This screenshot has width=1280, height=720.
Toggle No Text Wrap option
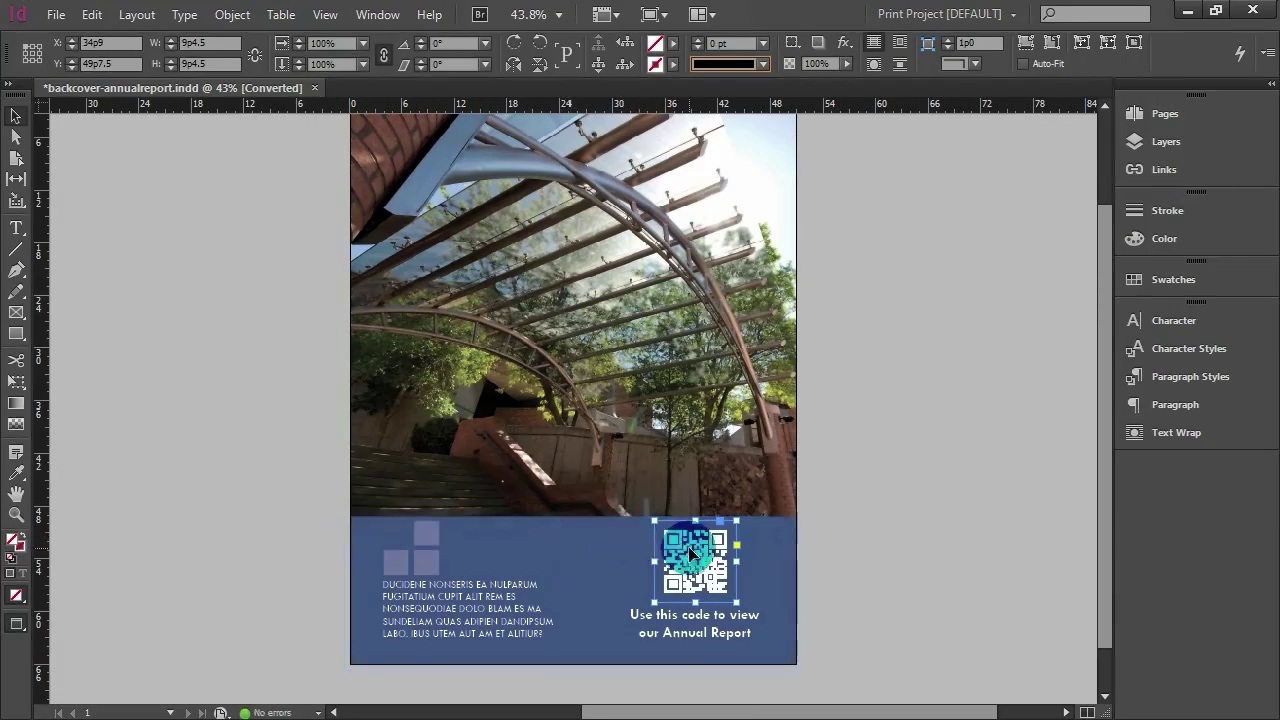(x=874, y=43)
